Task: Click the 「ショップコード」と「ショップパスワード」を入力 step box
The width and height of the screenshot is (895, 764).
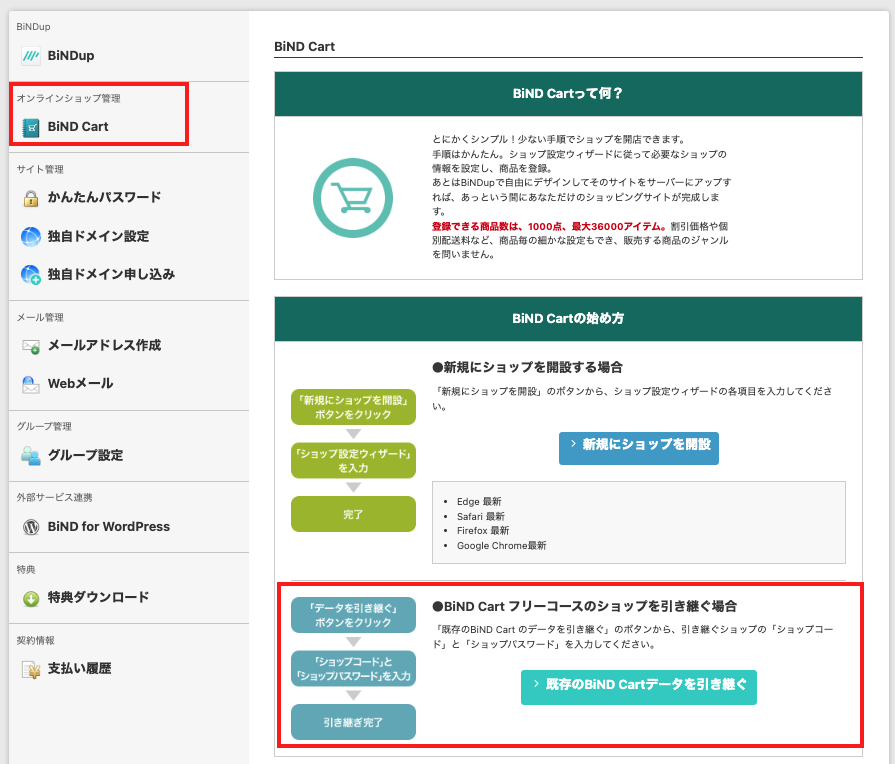Action: 353,669
